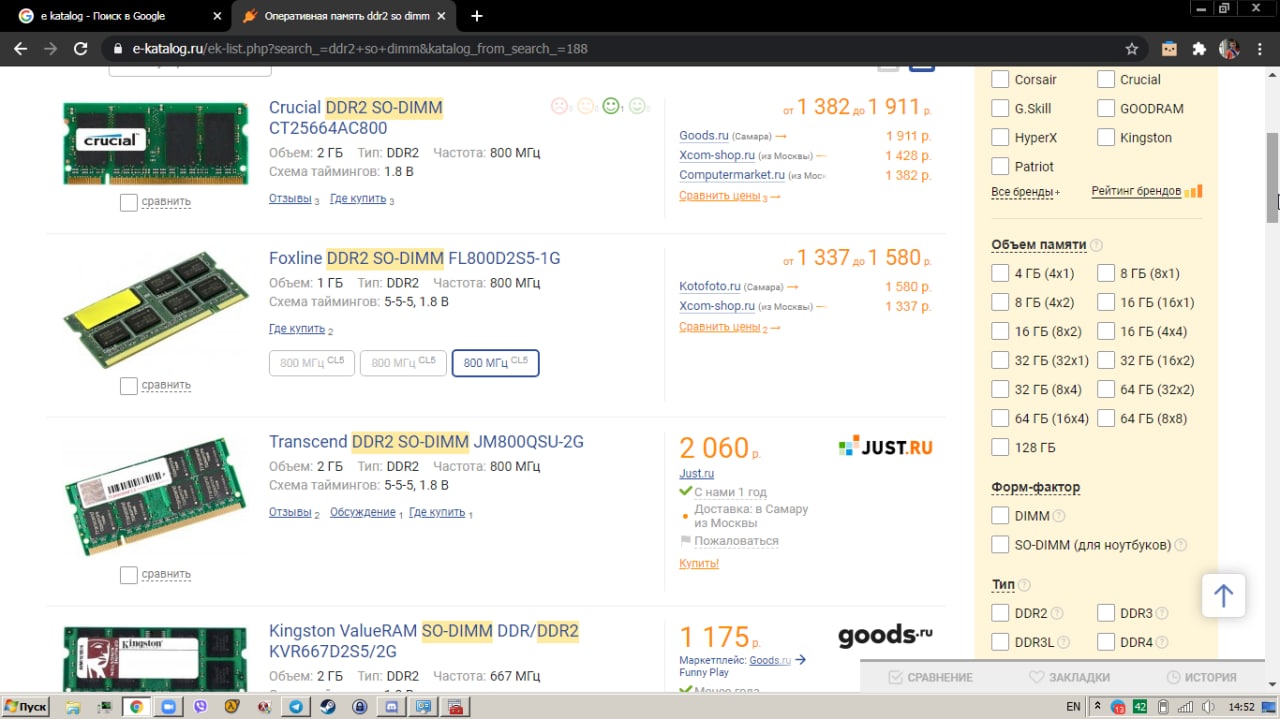Check the Kingston brand checkbox
Viewport: 1280px width, 719px height.
[x=1106, y=137]
